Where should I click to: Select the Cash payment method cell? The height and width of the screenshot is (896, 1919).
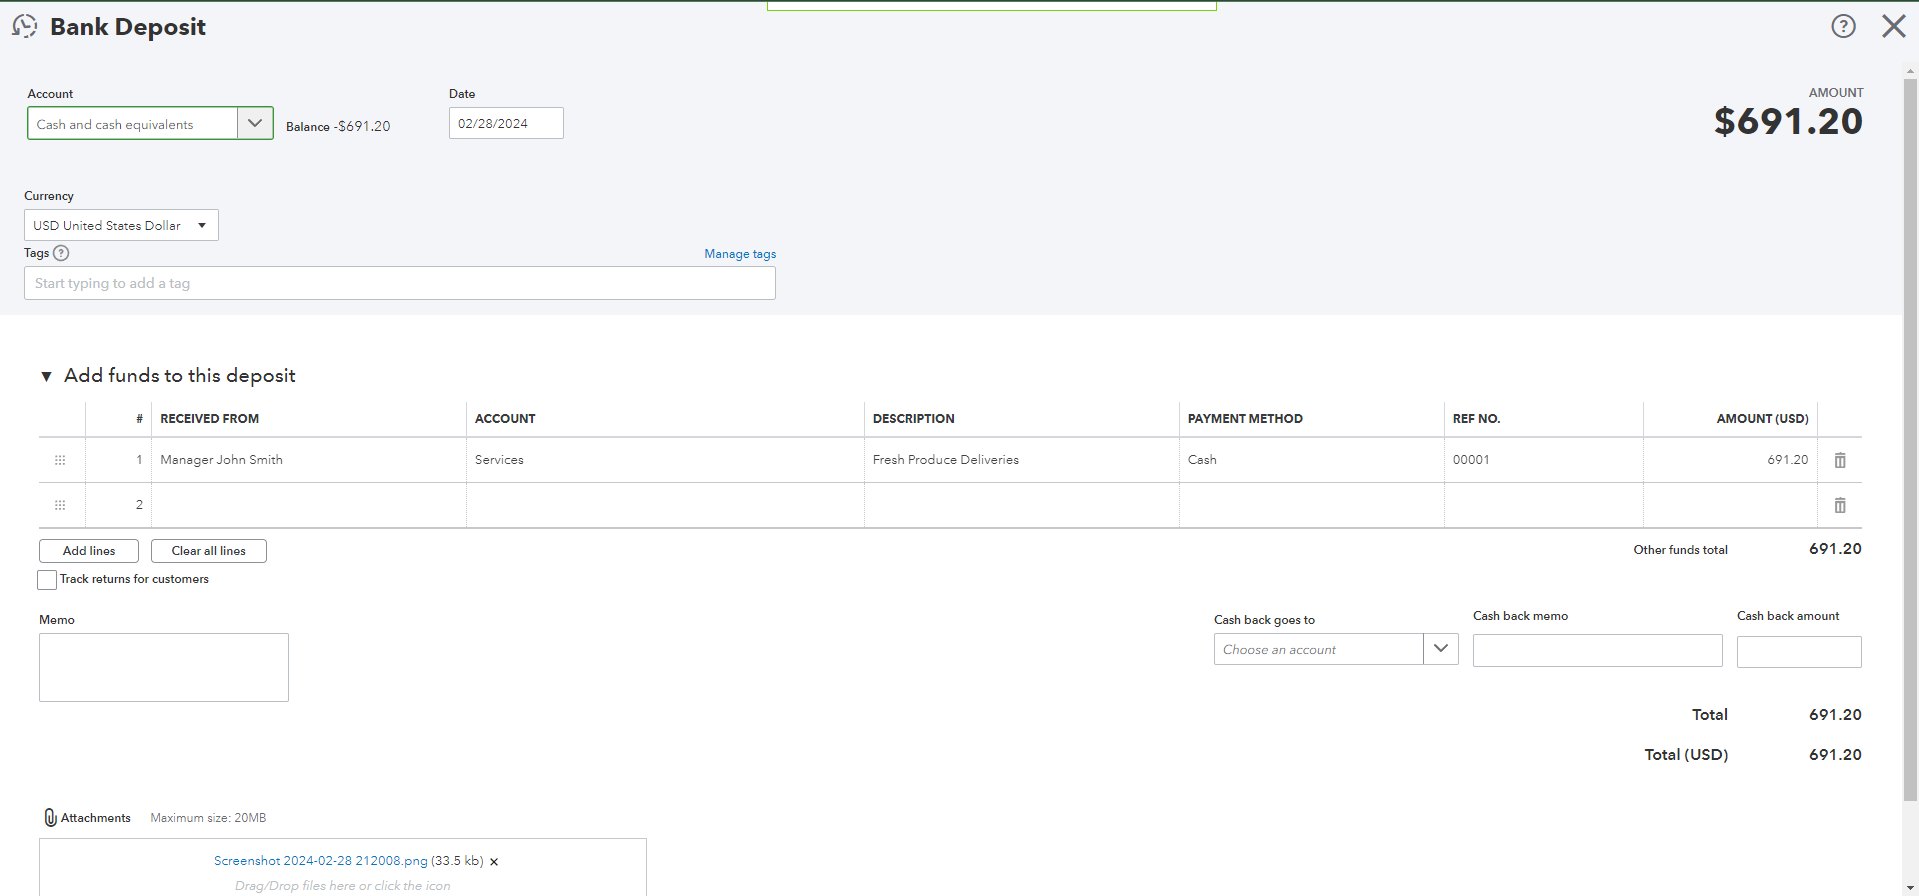1312,460
